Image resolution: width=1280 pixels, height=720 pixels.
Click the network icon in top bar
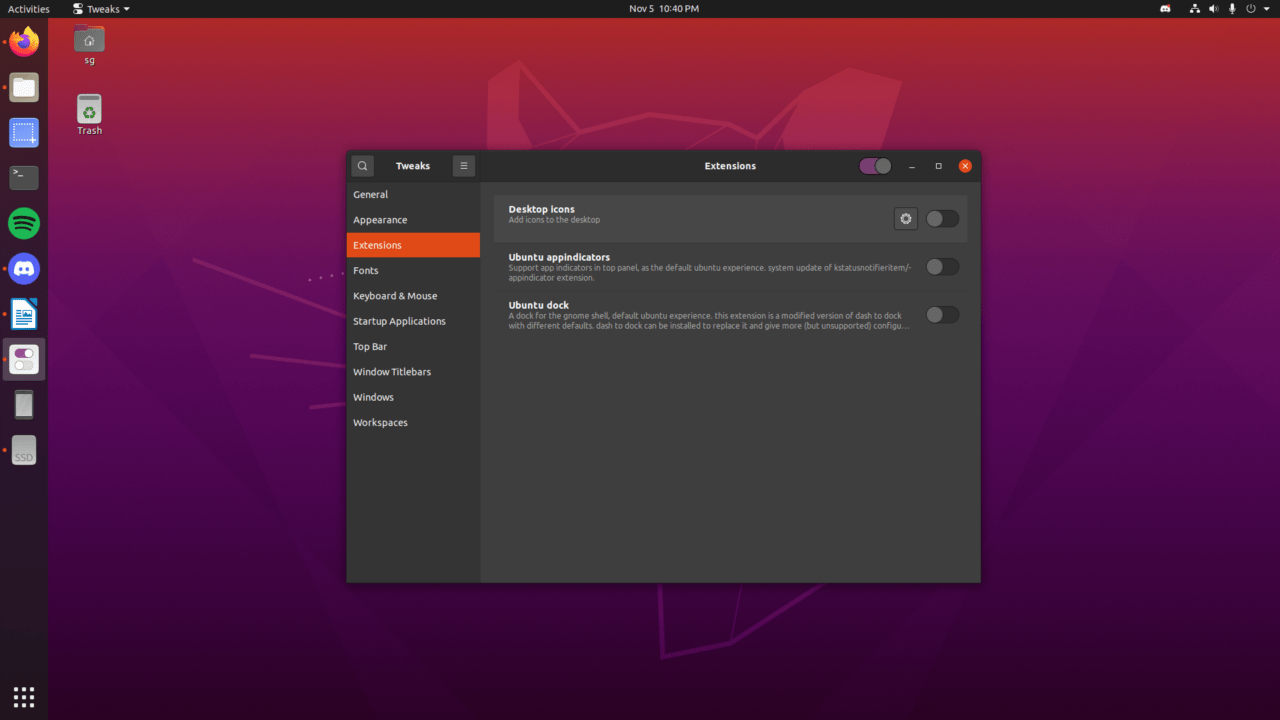1195,9
